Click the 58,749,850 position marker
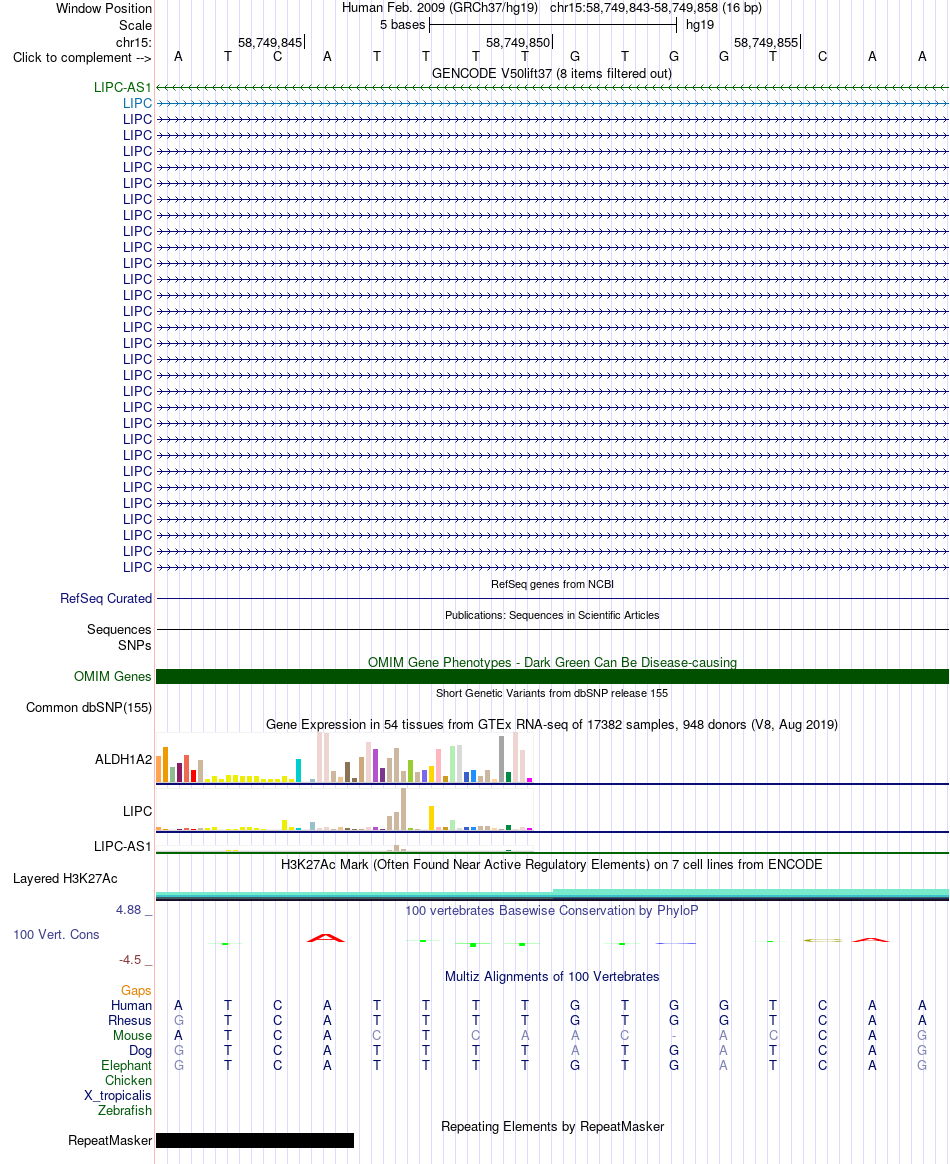This screenshot has width=950, height=1164. [x=518, y=43]
